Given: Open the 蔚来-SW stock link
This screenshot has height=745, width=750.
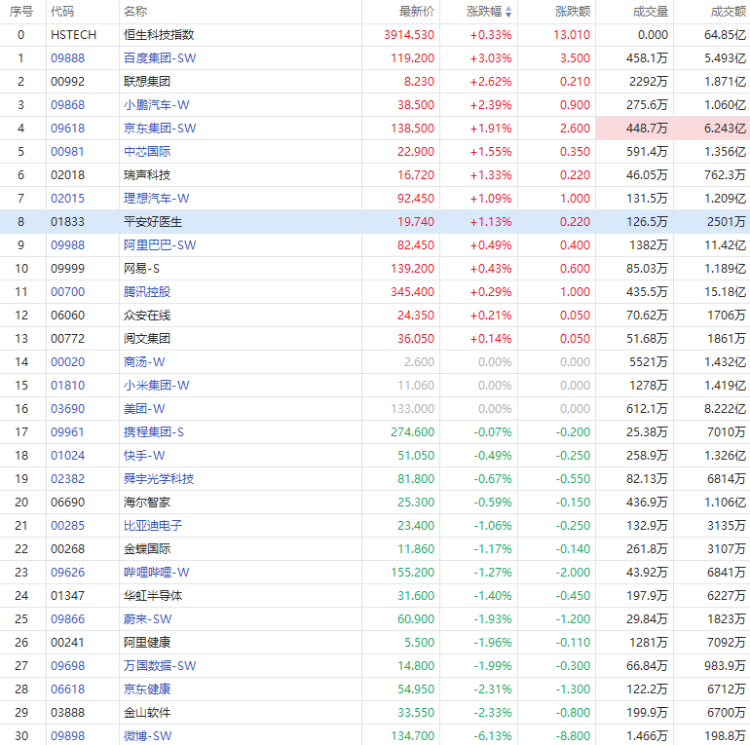Looking at the screenshot, I should click(x=147, y=619).
